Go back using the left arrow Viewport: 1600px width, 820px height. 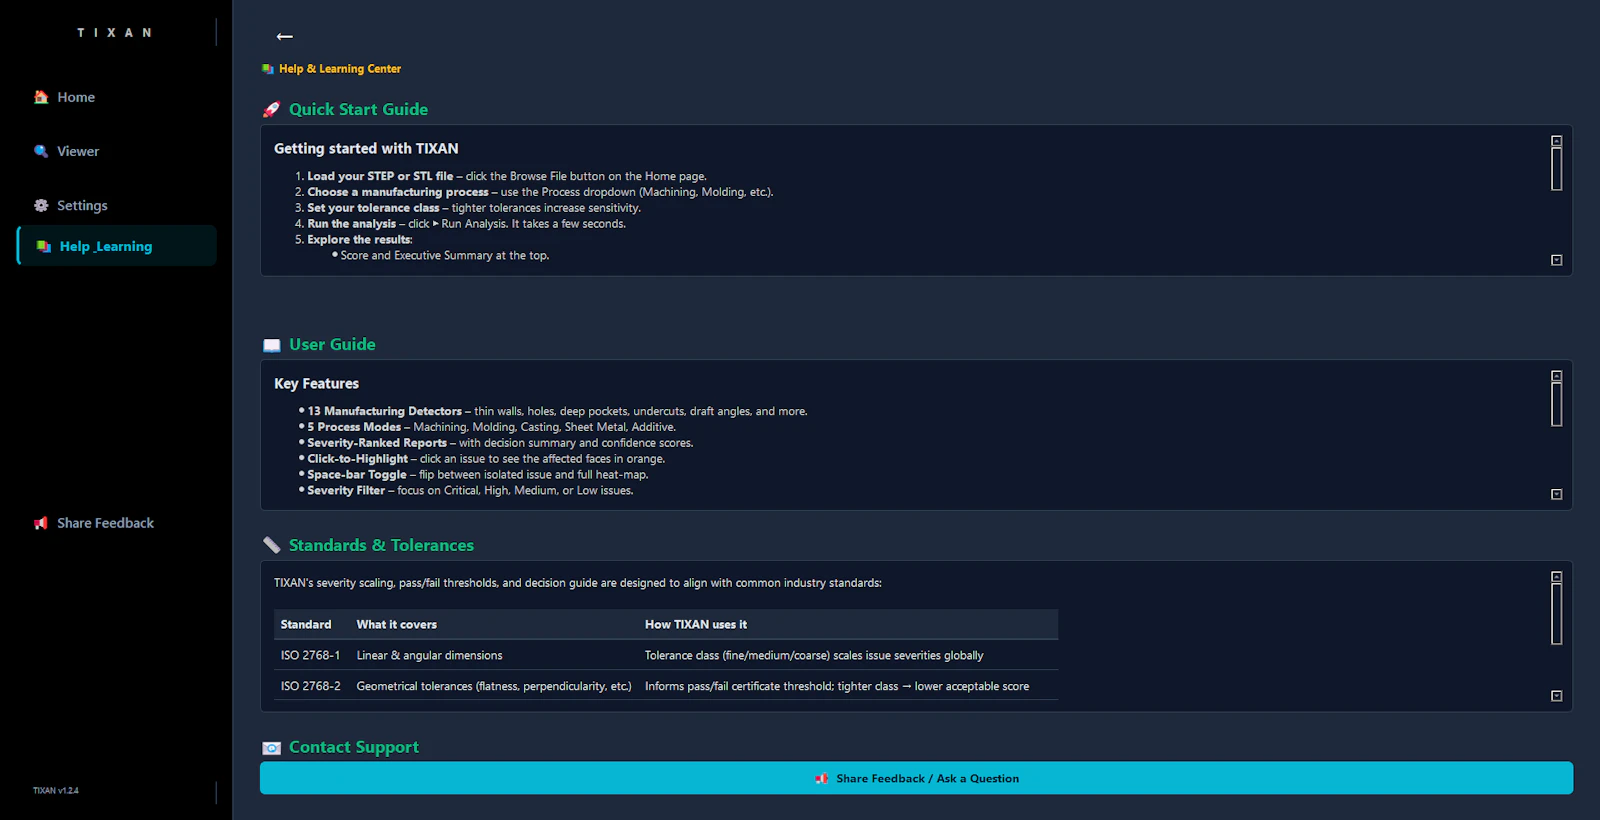(285, 36)
